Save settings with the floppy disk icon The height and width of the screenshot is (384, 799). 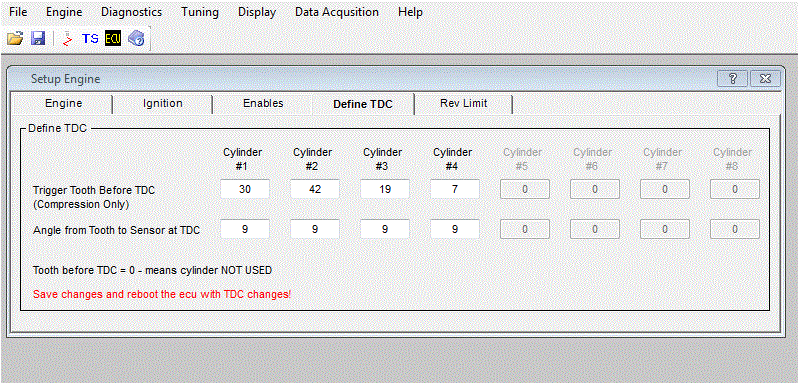pyautogui.click(x=39, y=39)
